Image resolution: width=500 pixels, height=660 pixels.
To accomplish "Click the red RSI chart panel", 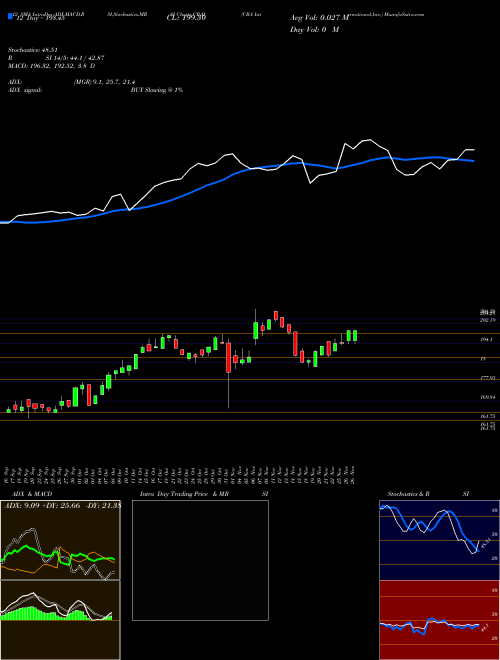I will click(x=439, y=620).
